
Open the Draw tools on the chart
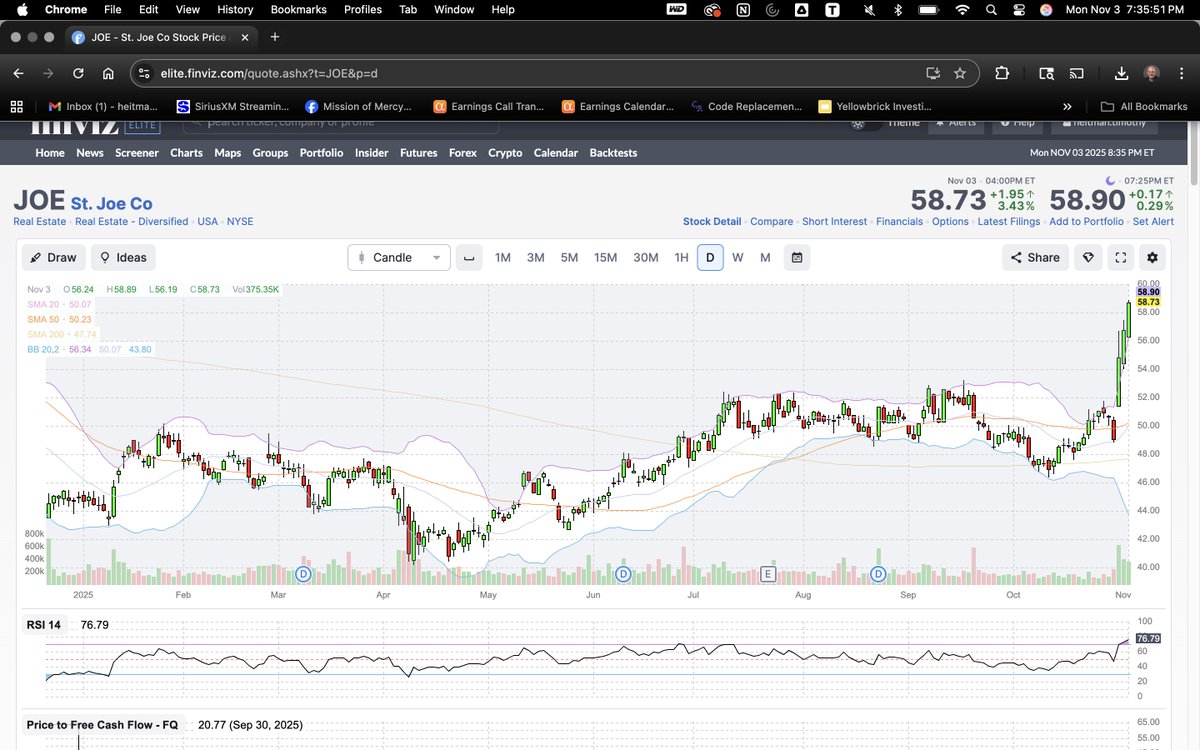pos(52,257)
